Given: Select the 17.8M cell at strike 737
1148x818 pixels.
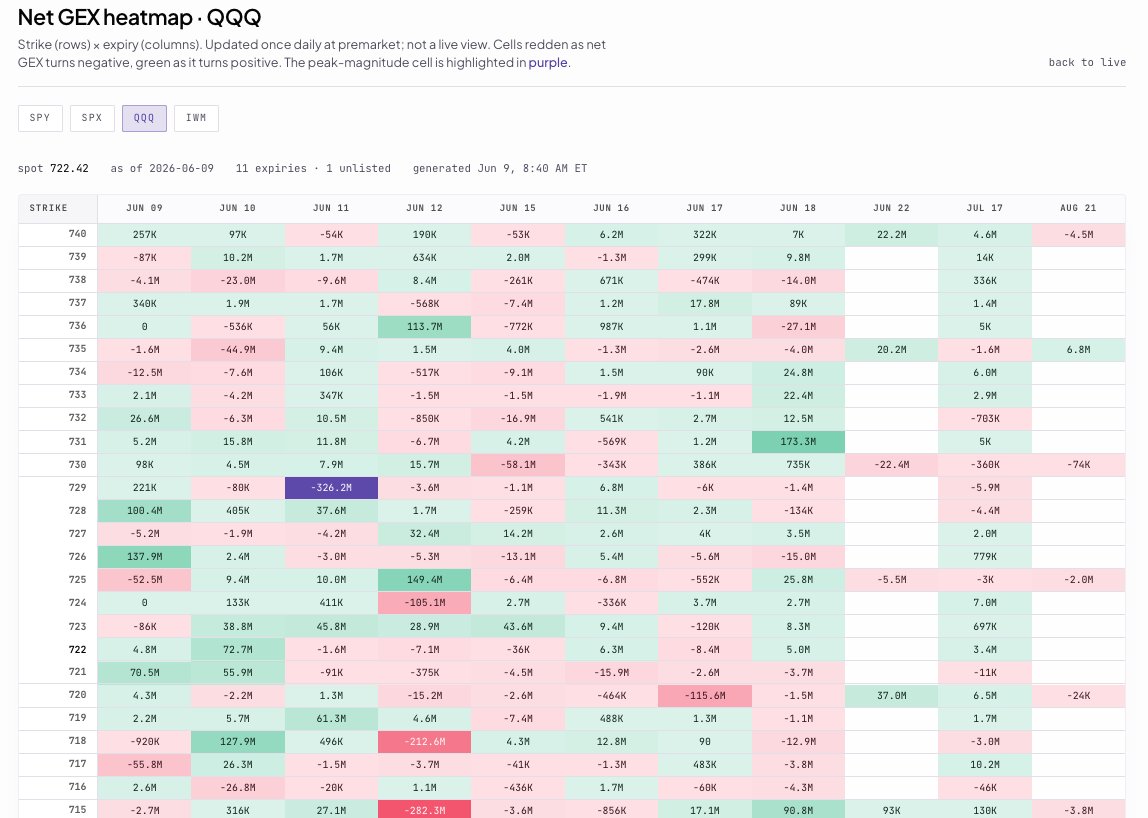Looking at the screenshot, I should (x=705, y=303).
